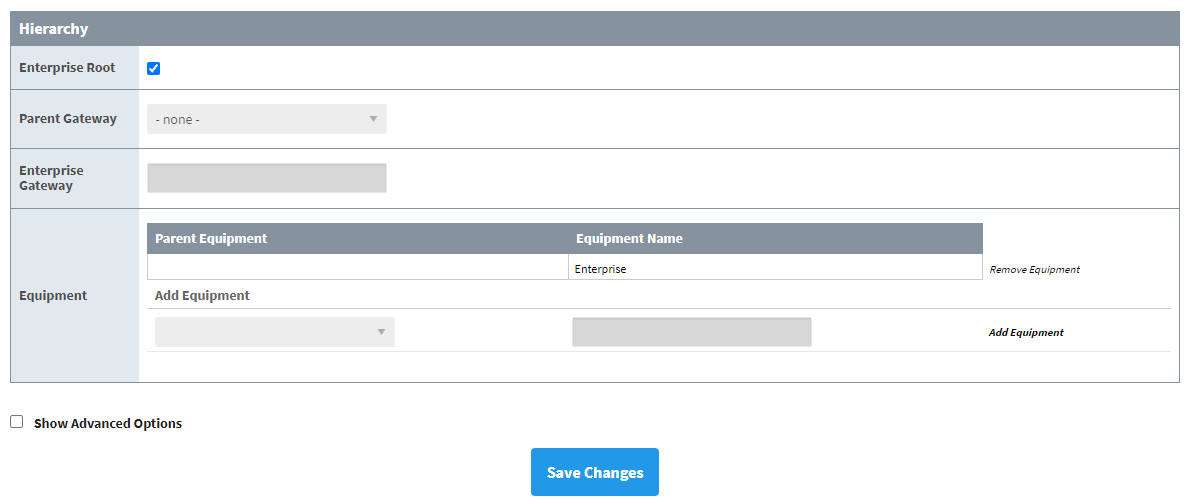Image resolution: width=1187 pixels, height=502 pixels.
Task: Click the Equipment Name column header
Action: [629, 238]
